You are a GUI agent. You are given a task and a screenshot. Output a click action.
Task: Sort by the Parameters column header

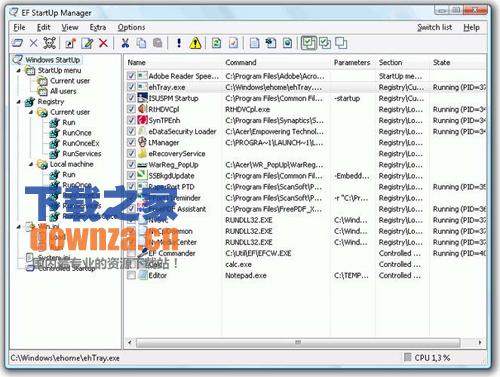[x=353, y=62]
